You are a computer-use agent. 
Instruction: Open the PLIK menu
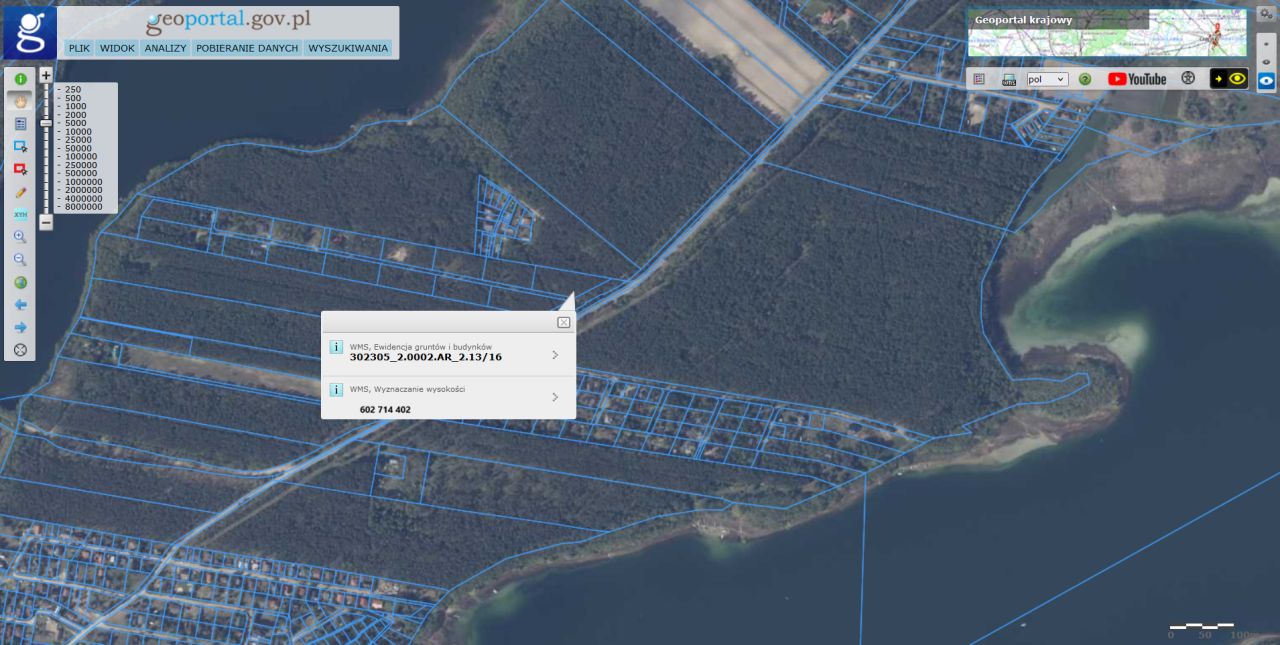click(79, 48)
